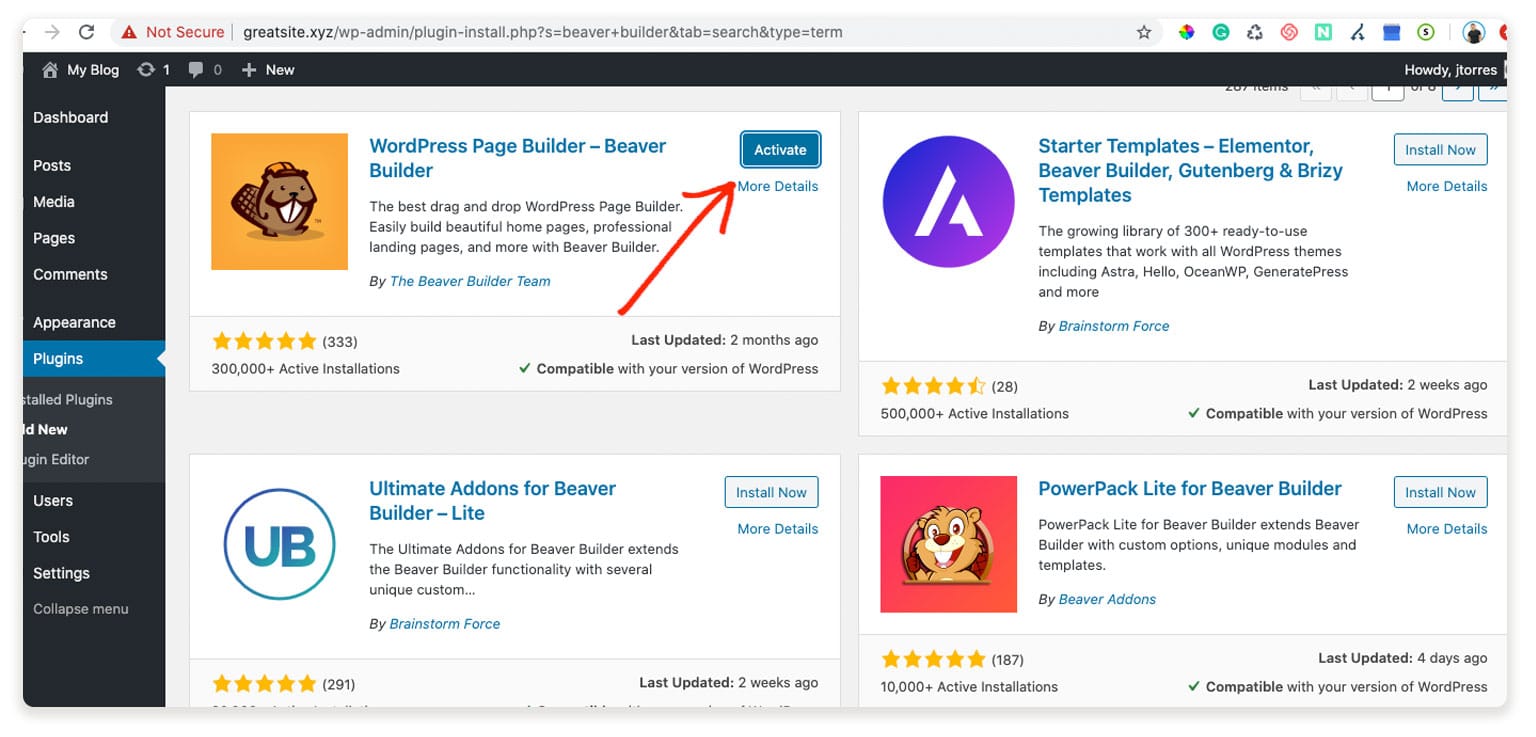Click 300,000+ Active Installations text
This screenshot has width=1536, height=737.
coord(305,369)
